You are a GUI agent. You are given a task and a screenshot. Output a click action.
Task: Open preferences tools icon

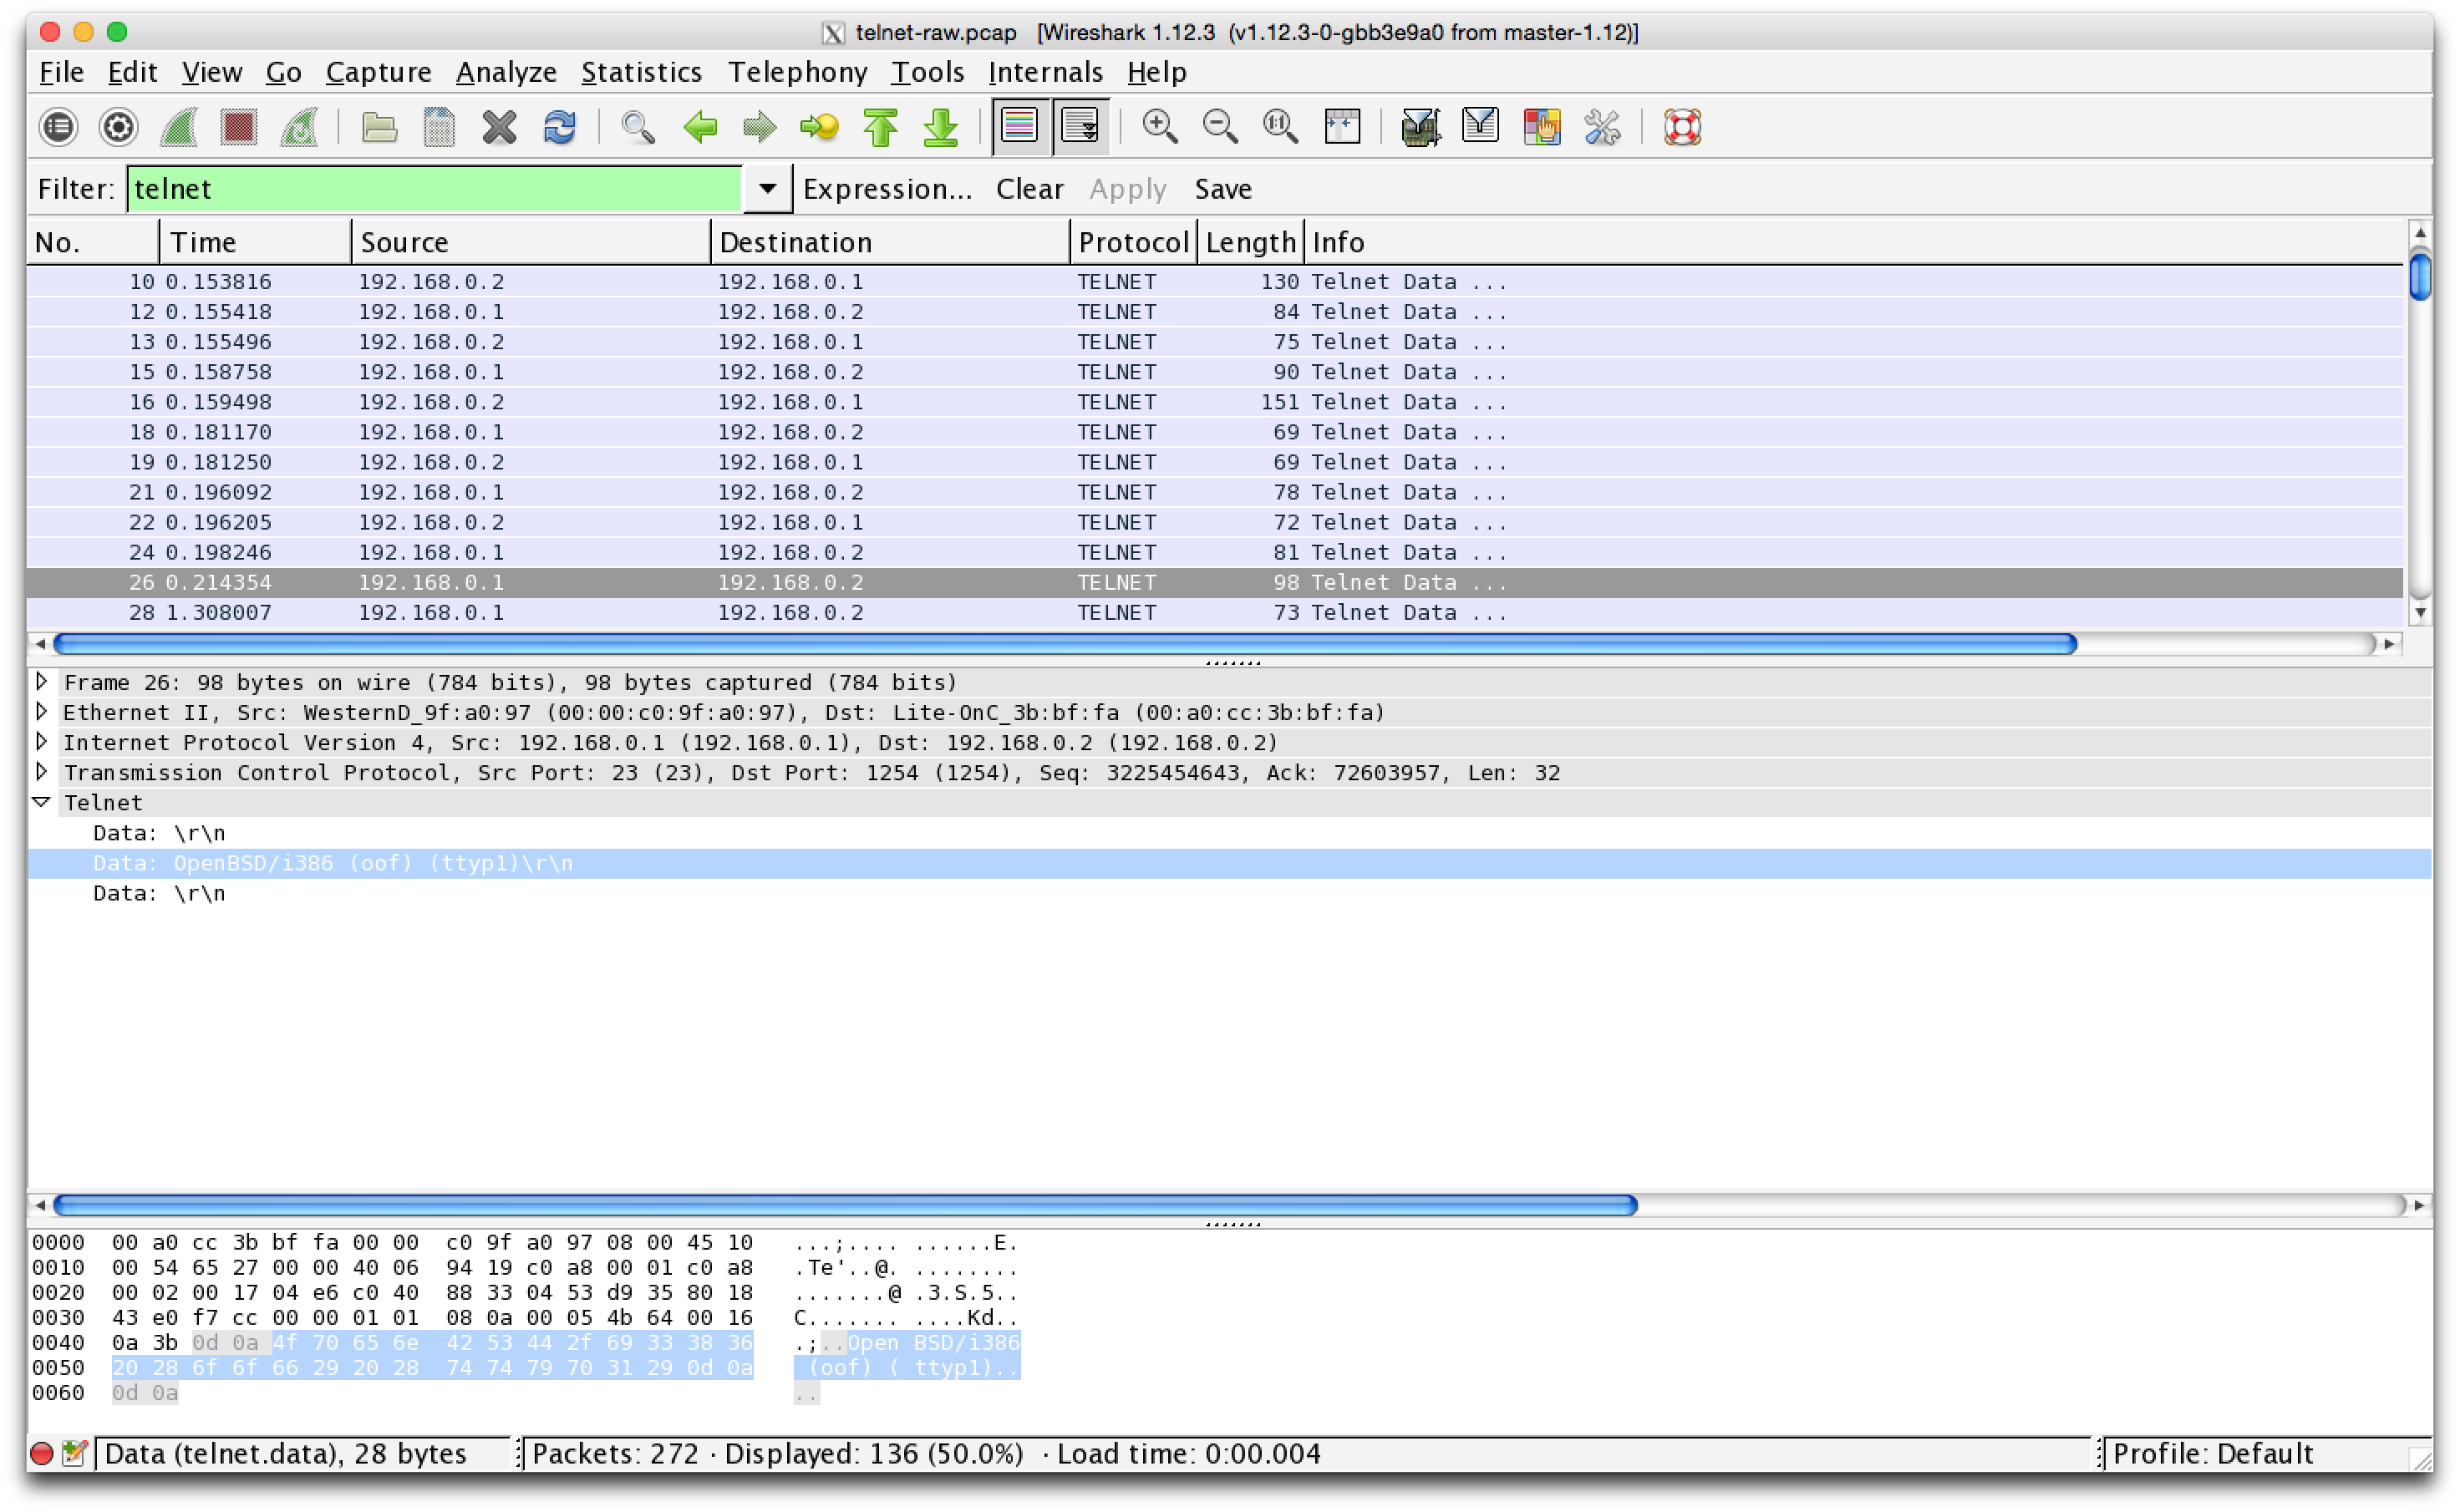click(1602, 127)
